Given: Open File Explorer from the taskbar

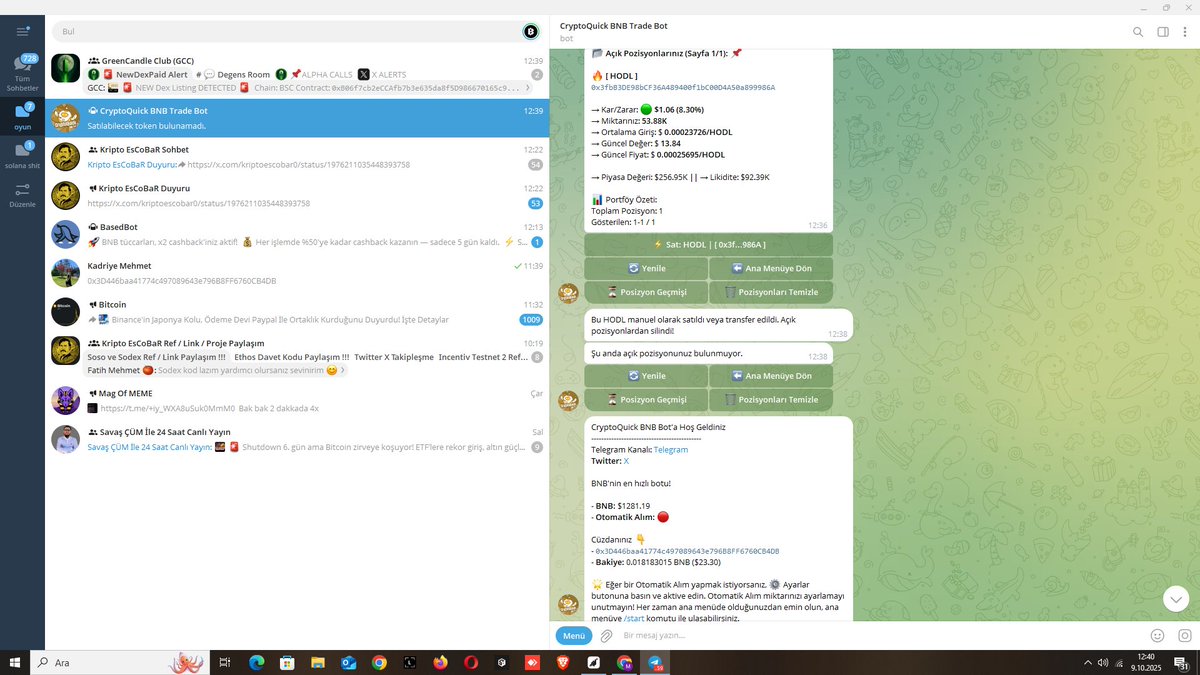Looking at the screenshot, I should 318,662.
